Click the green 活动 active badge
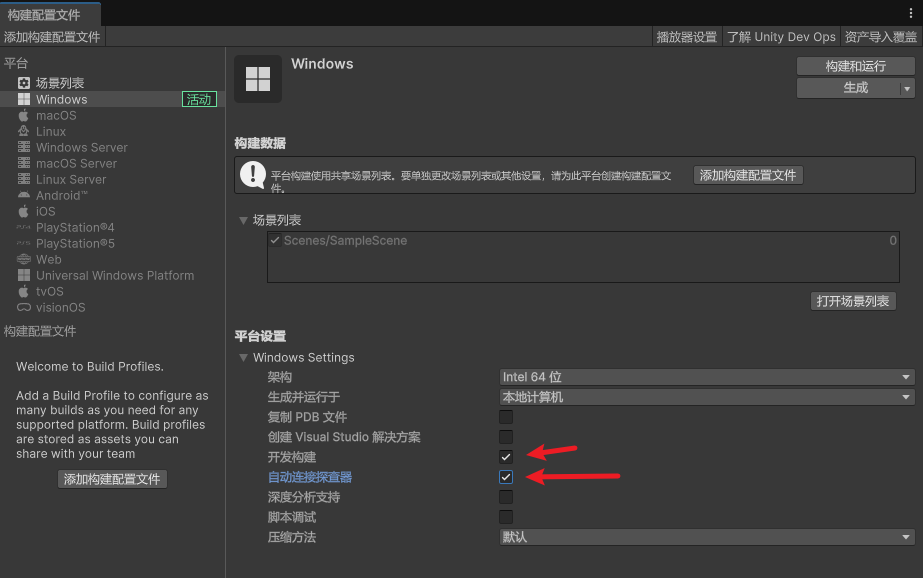923x578 pixels. pos(199,99)
